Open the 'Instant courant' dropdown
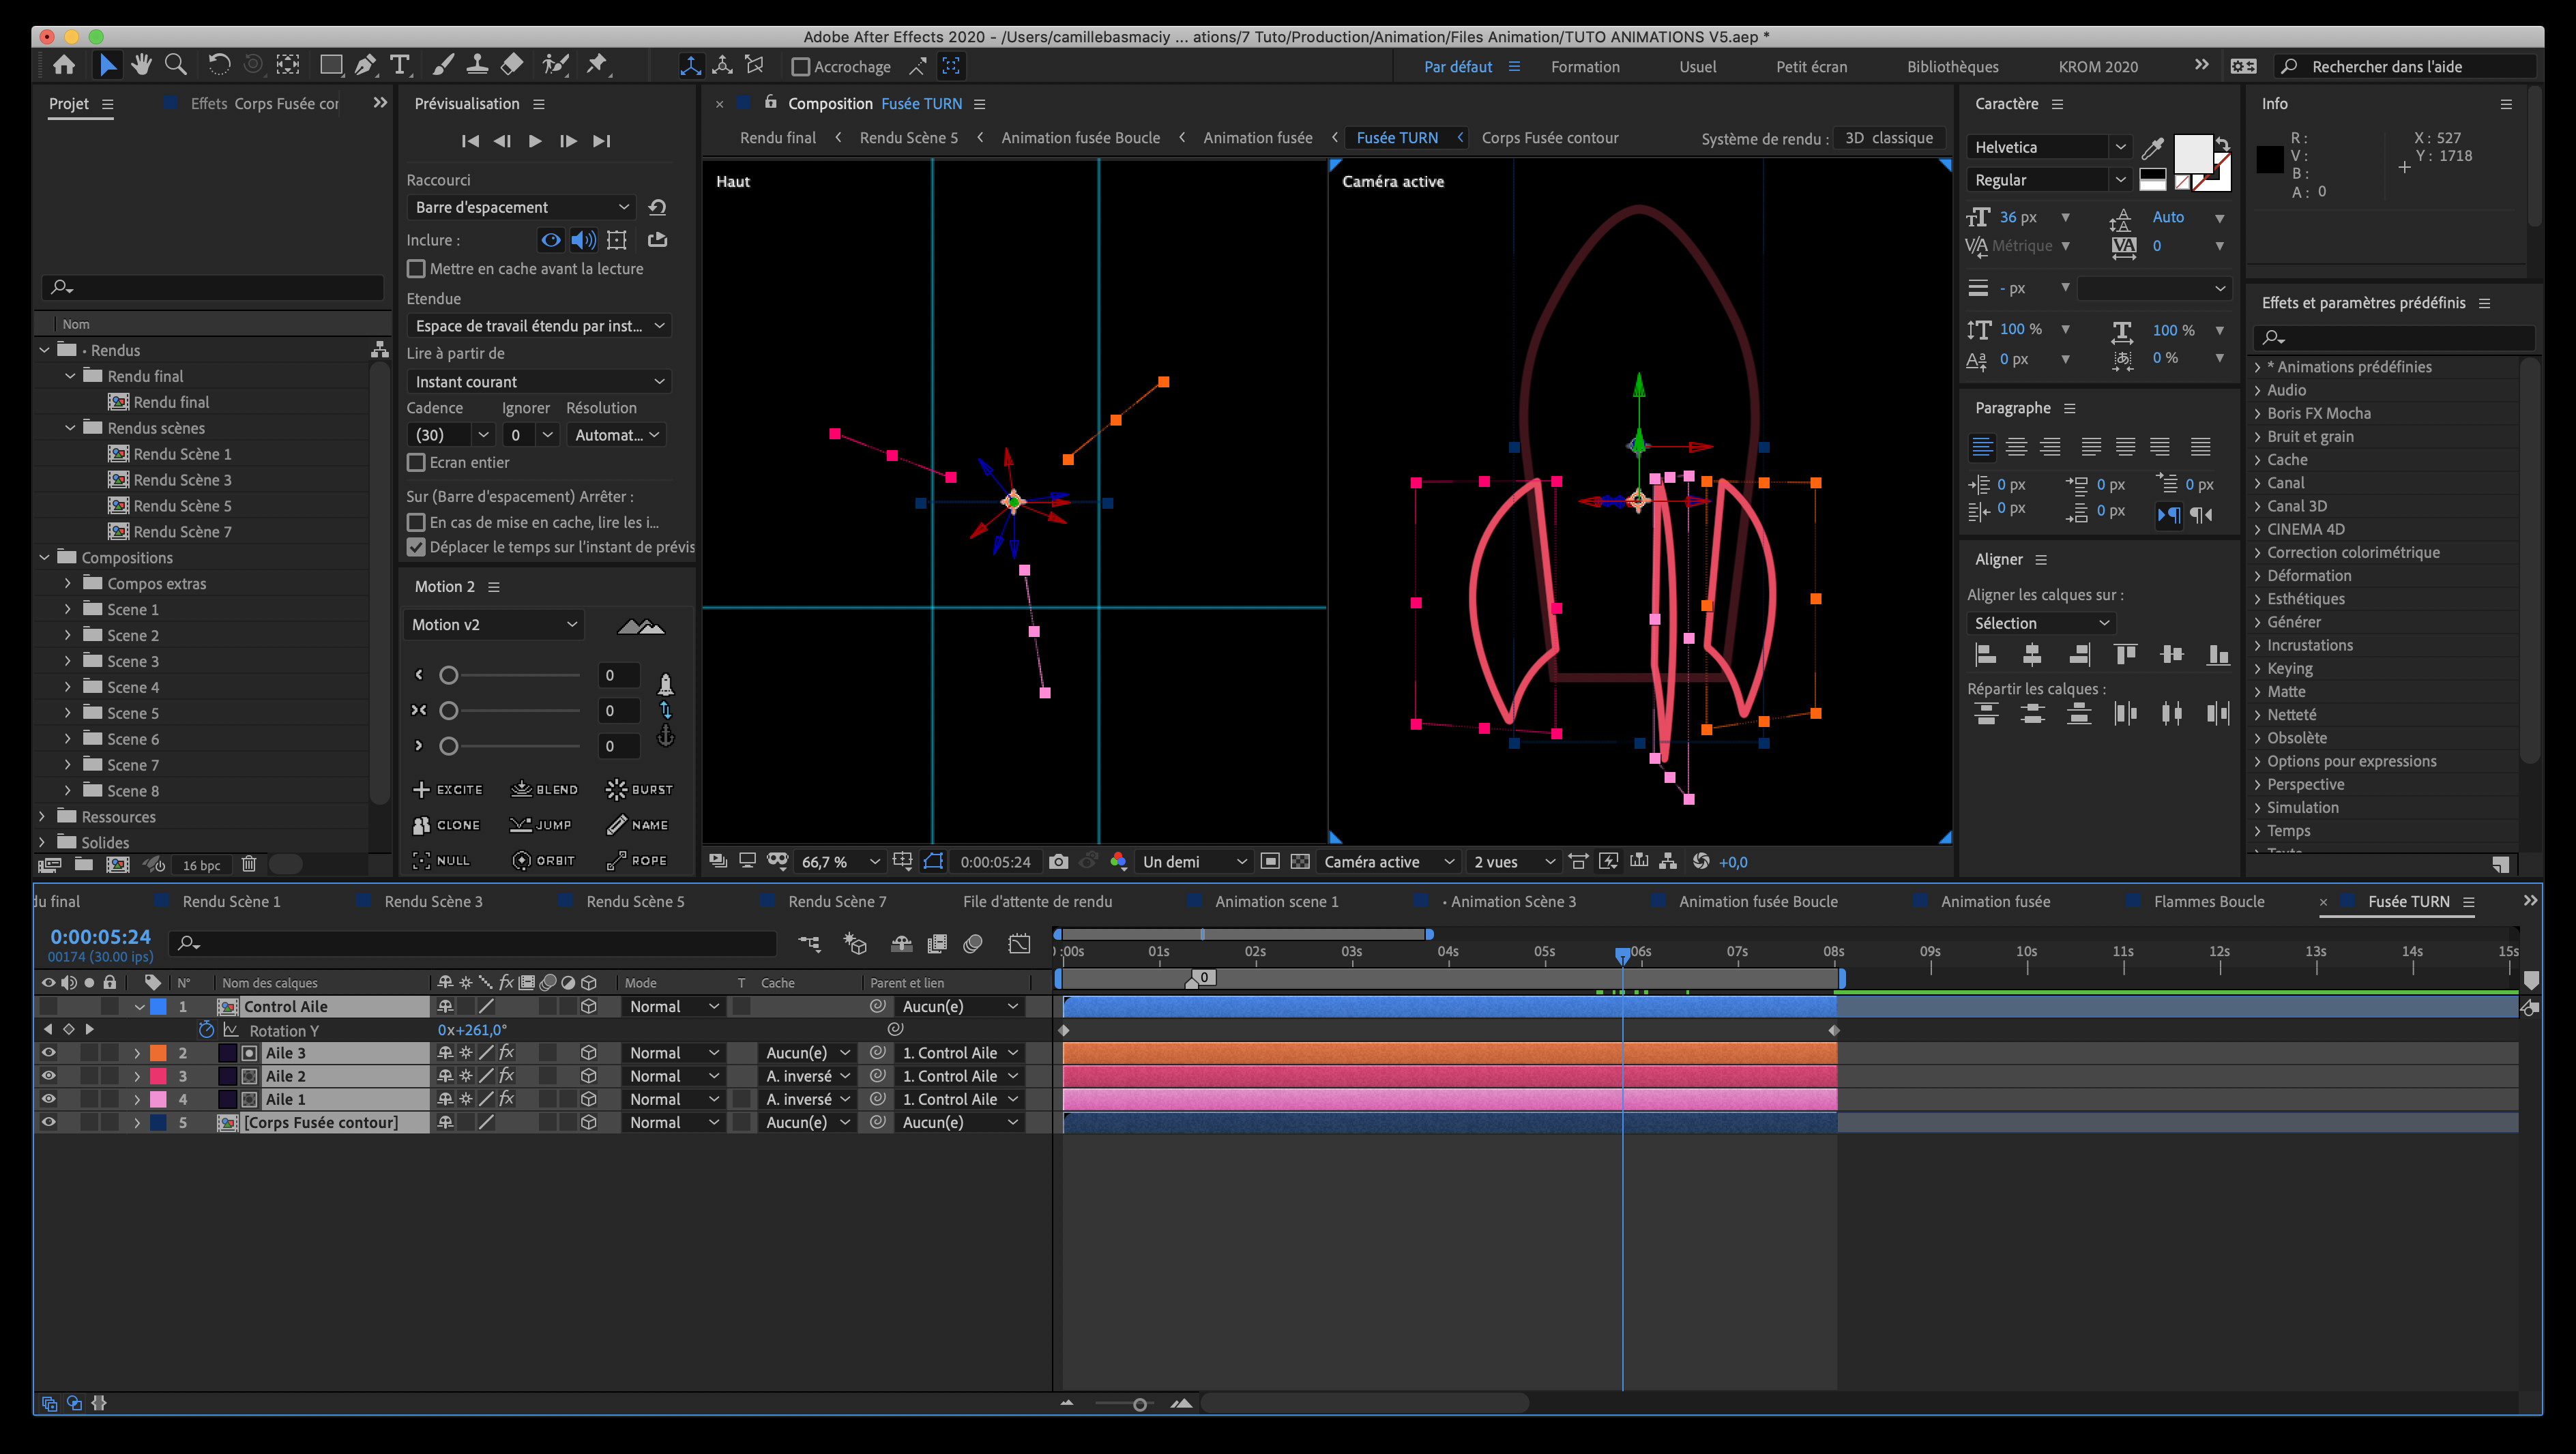 tap(539, 381)
